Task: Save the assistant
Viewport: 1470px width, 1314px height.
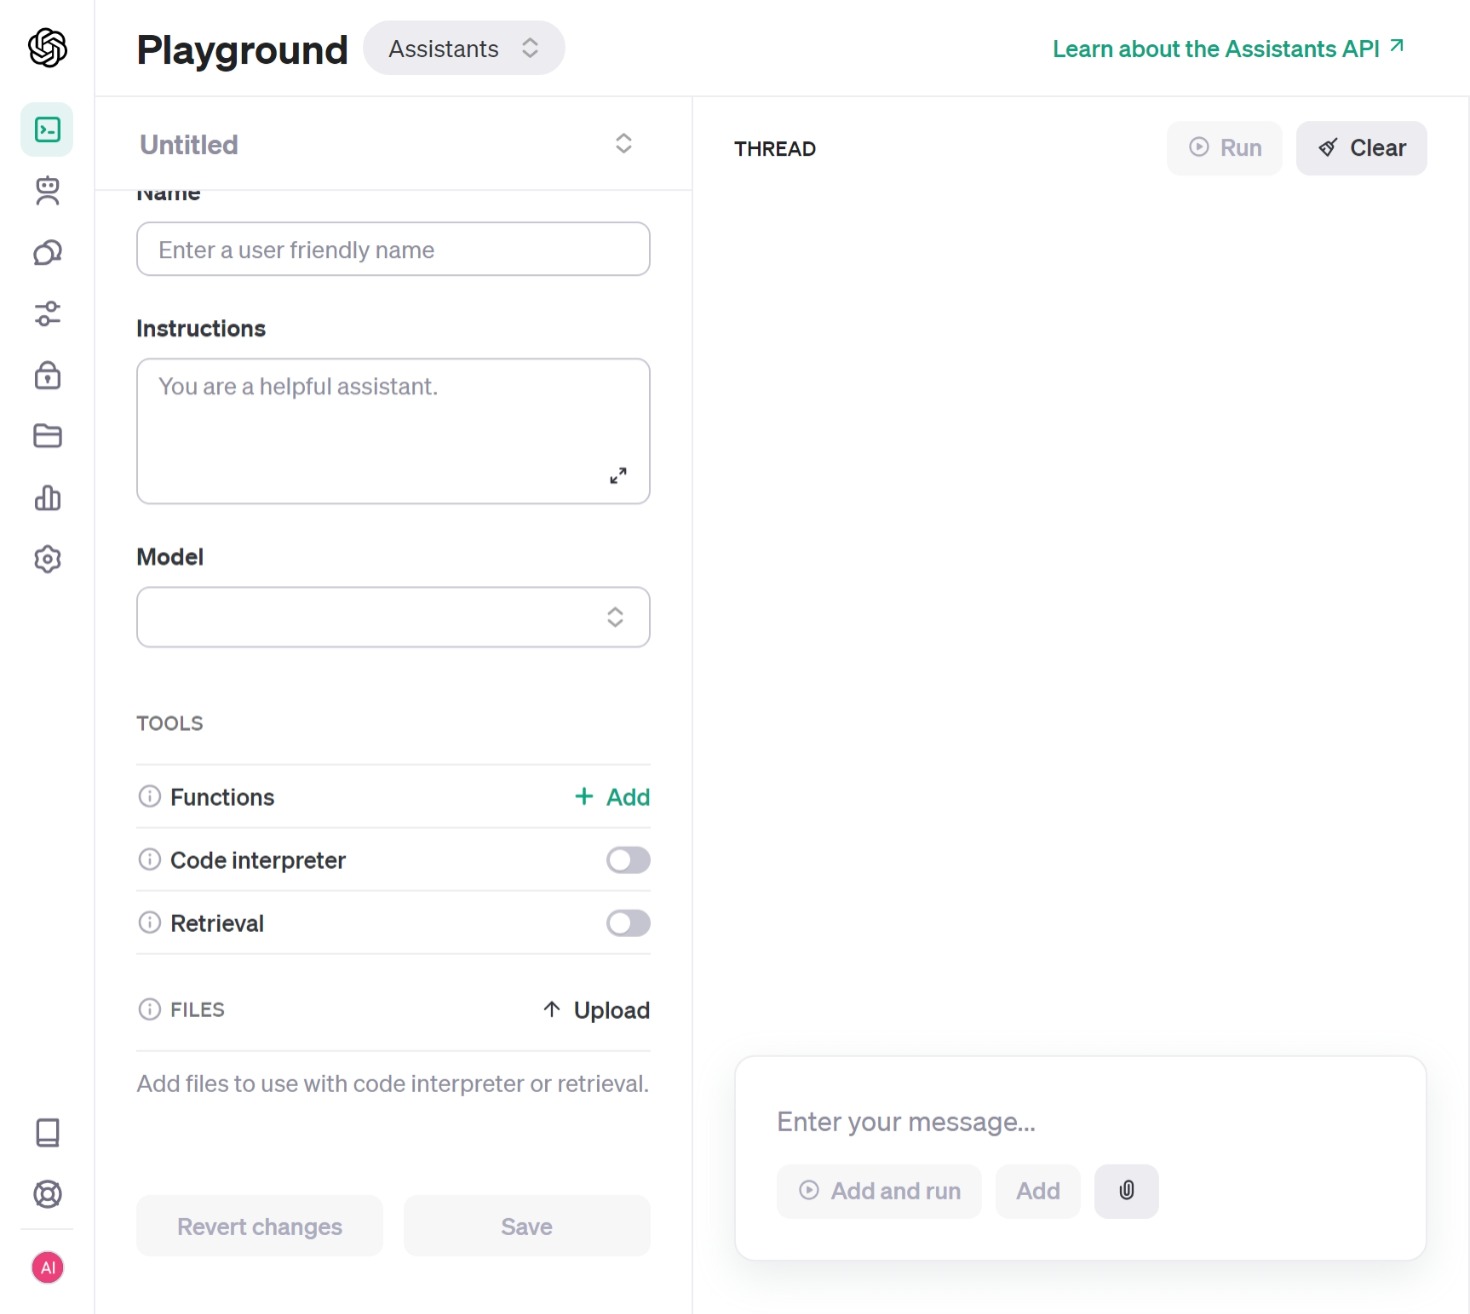Action: tap(527, 1226)
